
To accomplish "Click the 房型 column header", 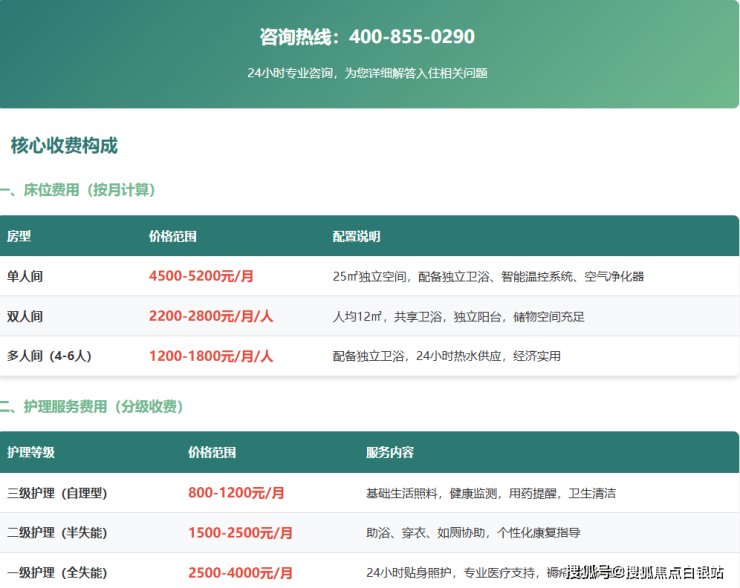I will 19,237.
